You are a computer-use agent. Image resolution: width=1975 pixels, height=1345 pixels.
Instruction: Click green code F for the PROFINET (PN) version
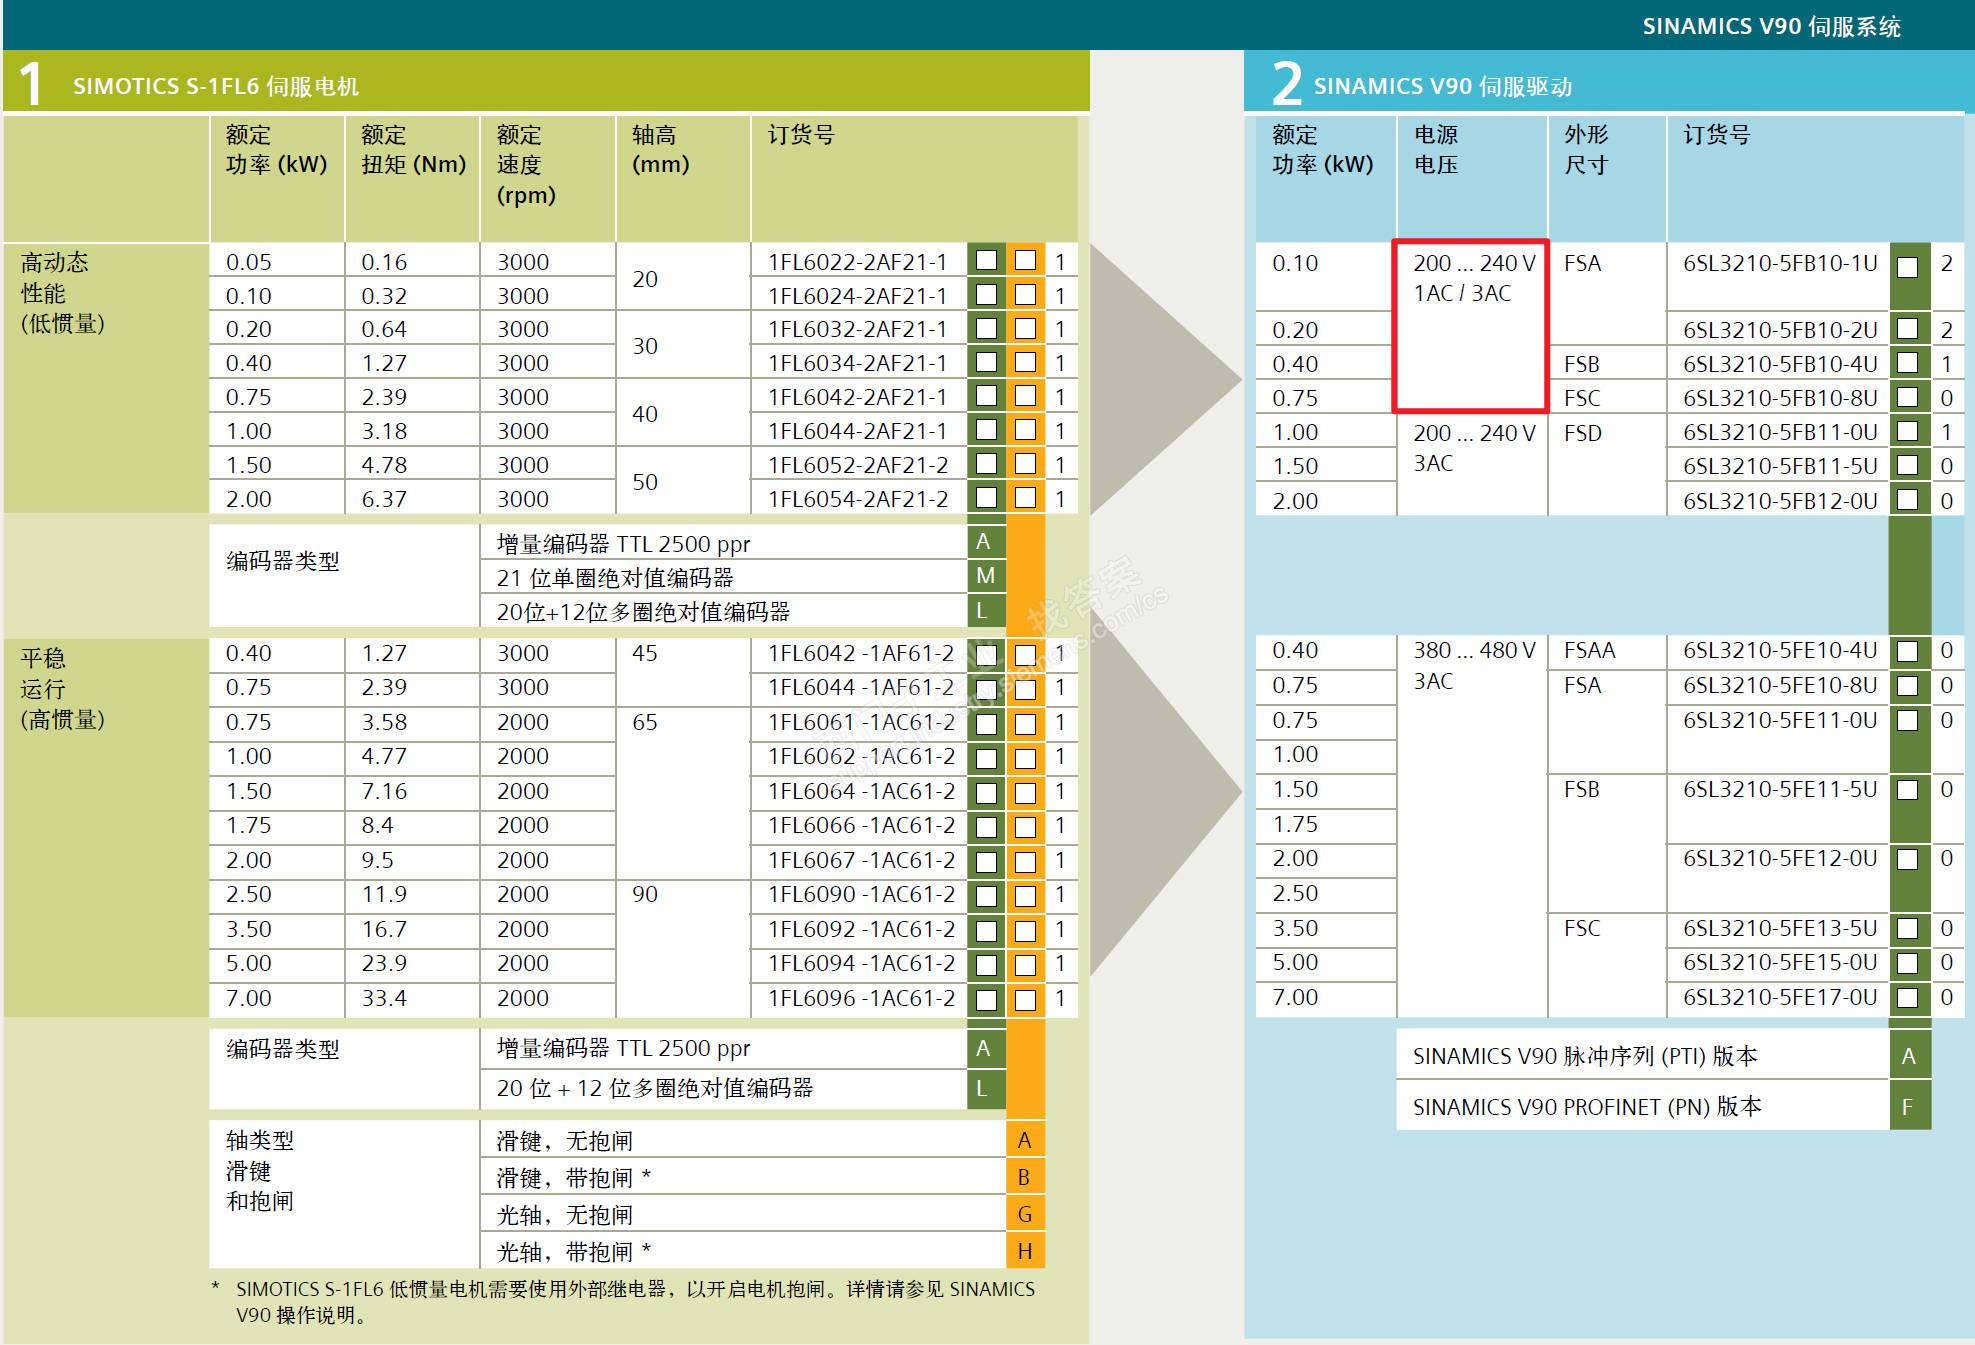(1908, 1107)
